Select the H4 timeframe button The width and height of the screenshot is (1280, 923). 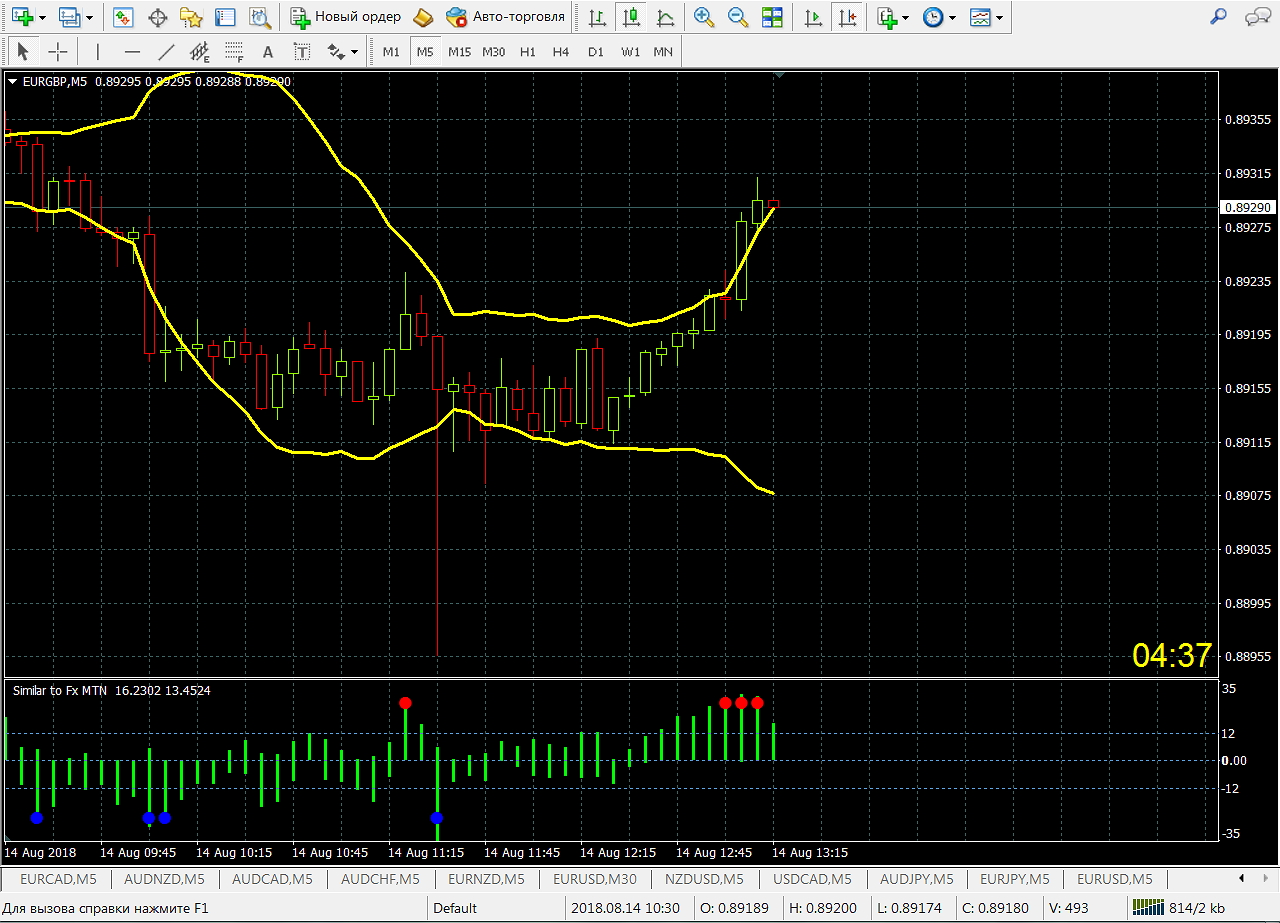click(x=561, y=51)
